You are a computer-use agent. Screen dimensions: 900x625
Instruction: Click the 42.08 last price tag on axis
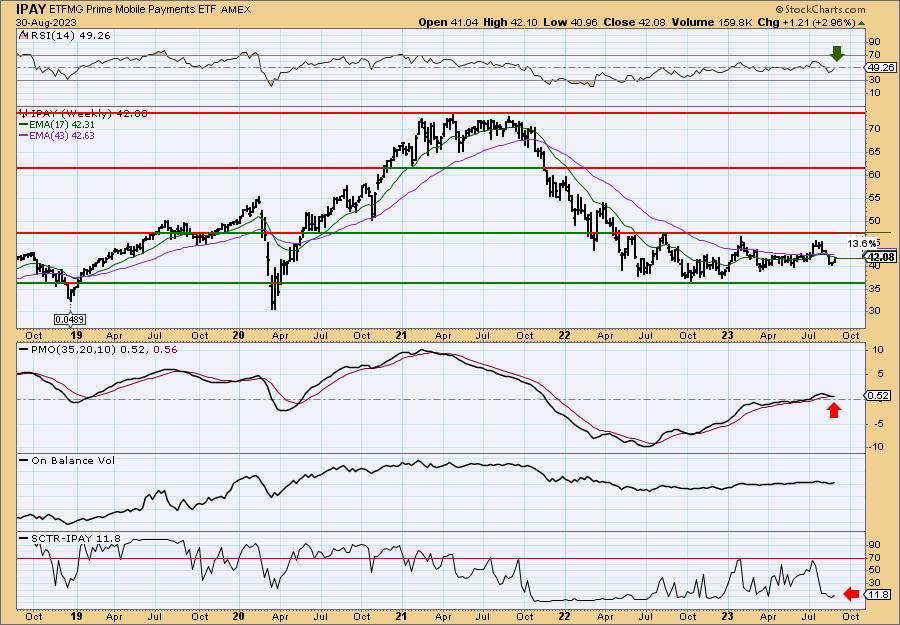879,257
